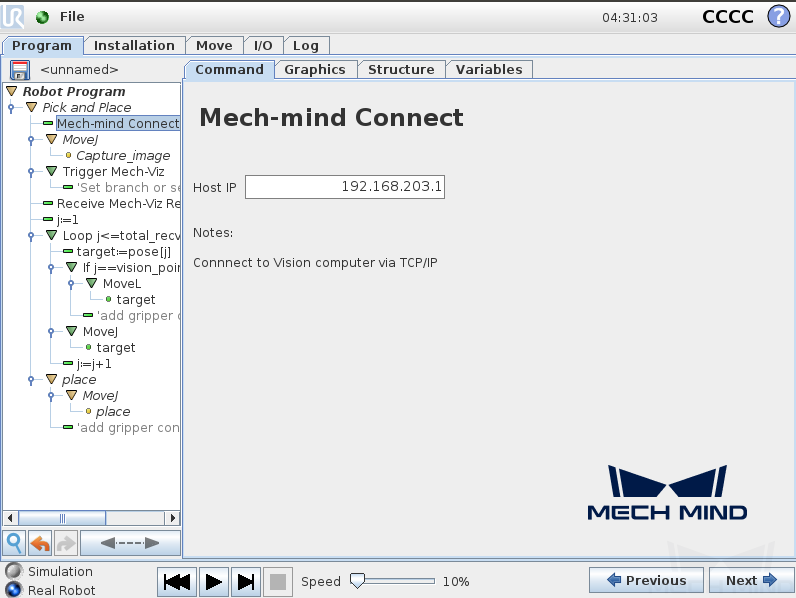This screenshot has width=796, height=598.
Task: Select the j:=j+1 assignment node
Action: pos(93,363)
